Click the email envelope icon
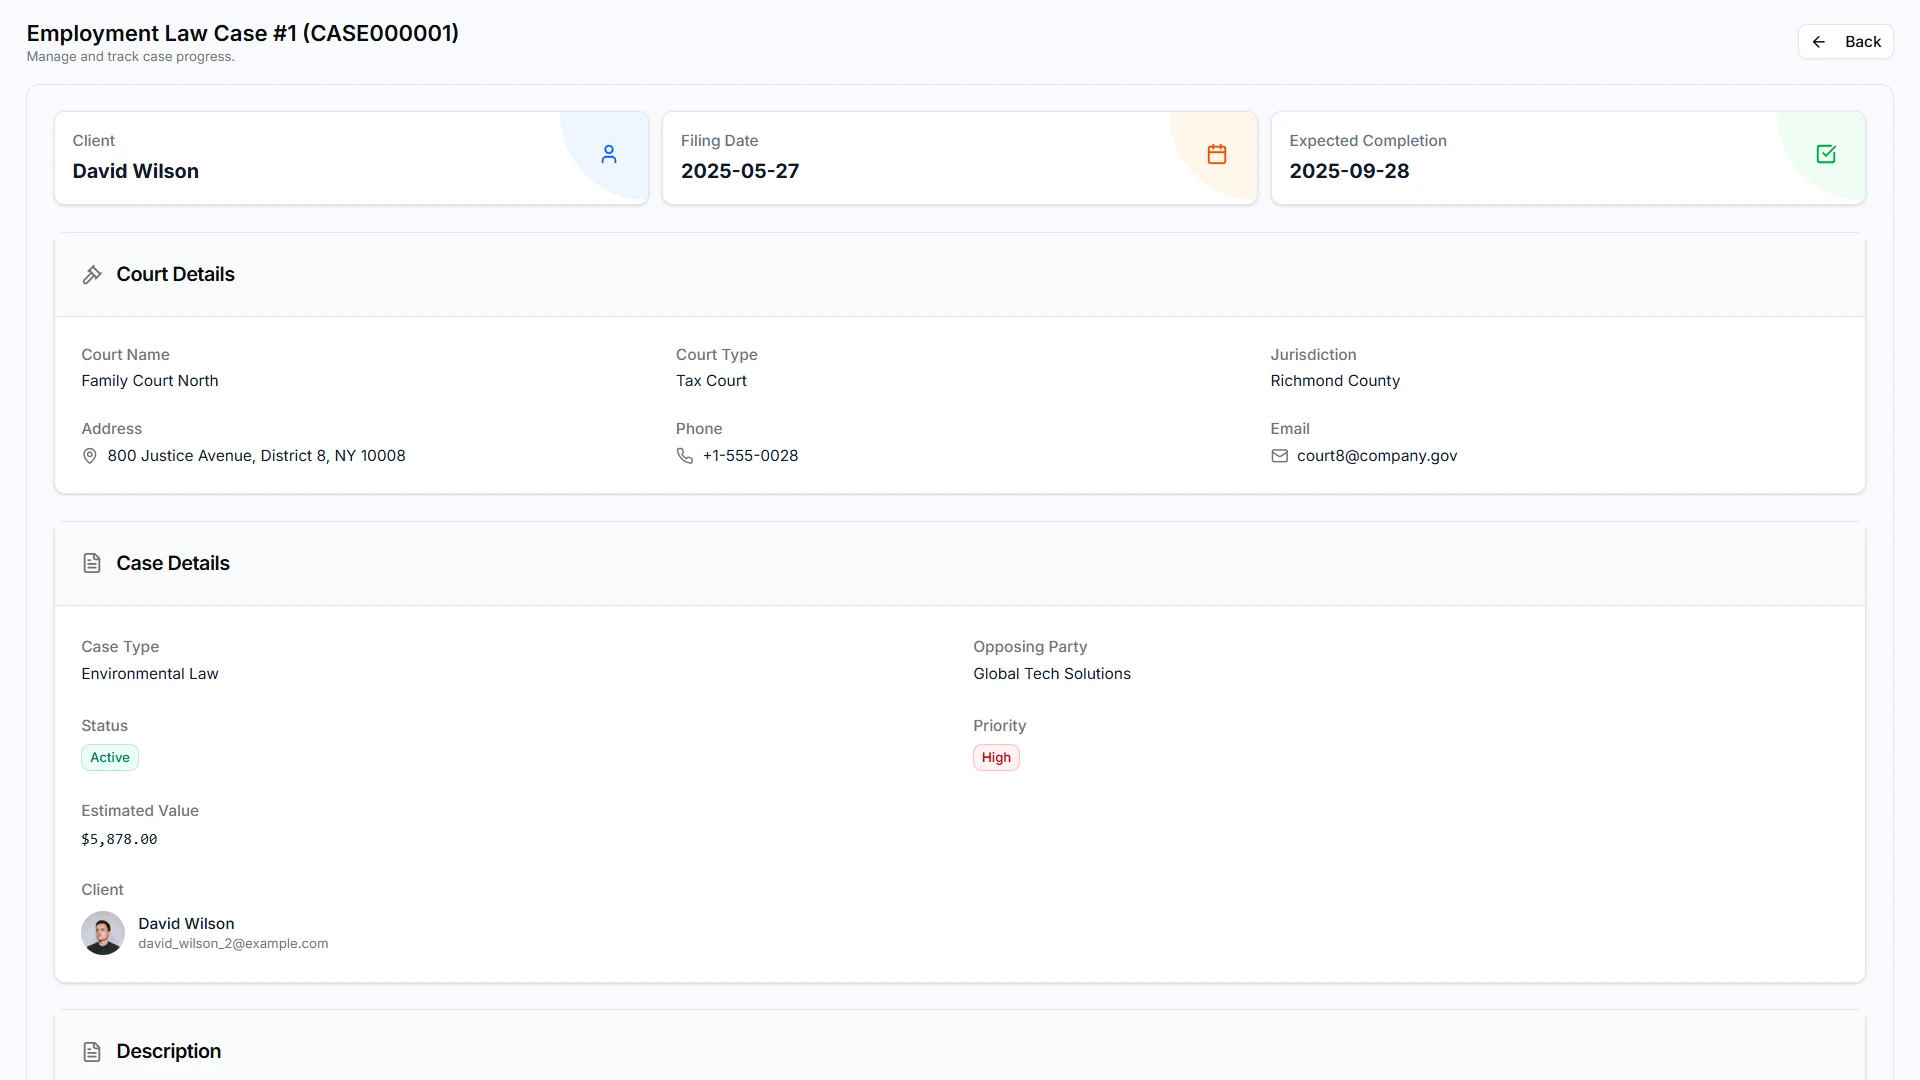Viewport: 1920px width, 1080px height. 1279,456
